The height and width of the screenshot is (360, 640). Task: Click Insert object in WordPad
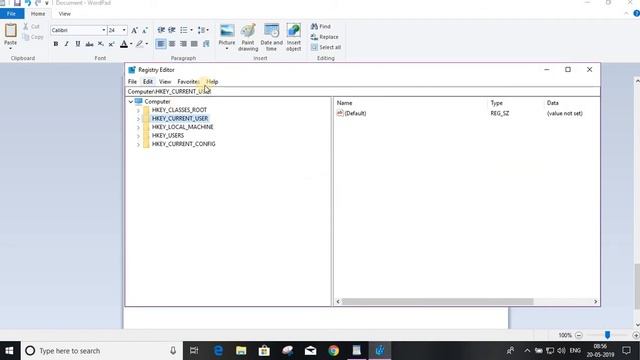[293, 37]
